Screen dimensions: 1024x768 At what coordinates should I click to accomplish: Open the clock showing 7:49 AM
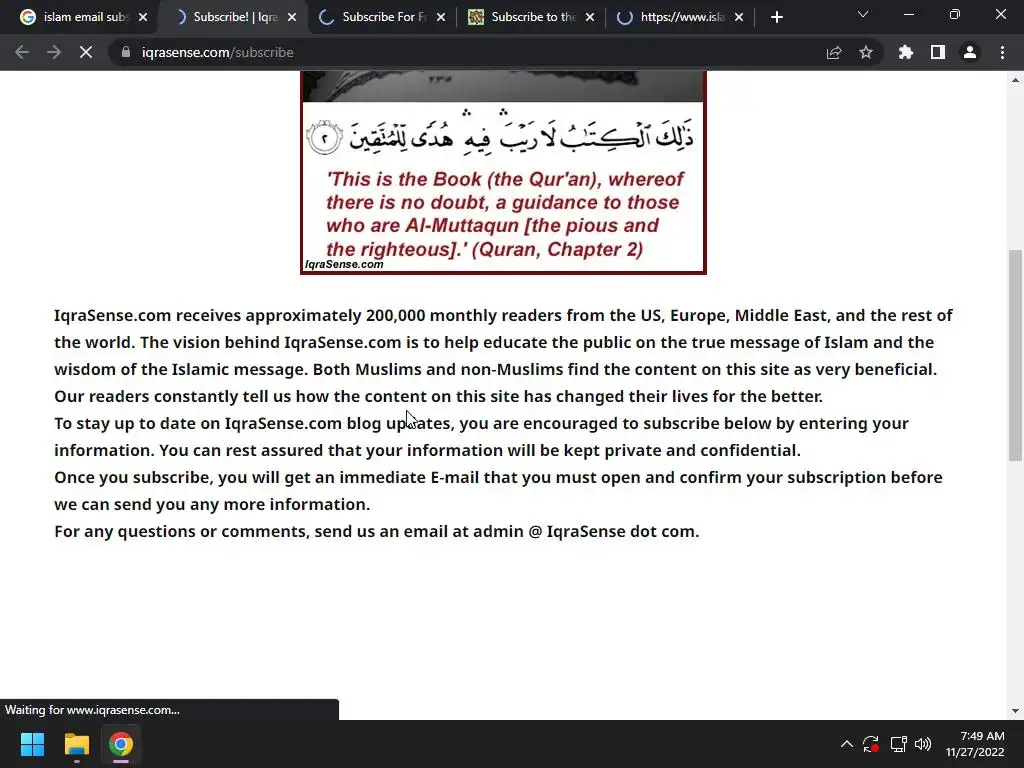pos(975,744)
